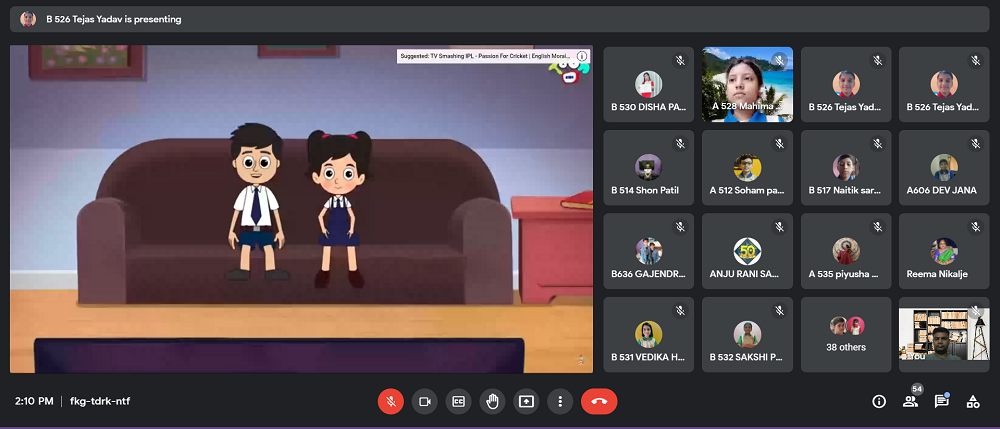Click the Present now screen share icon
Image resolution: width=1000 pixels, height=429 pixels.
pyautogui.click(x=526, y=401)
